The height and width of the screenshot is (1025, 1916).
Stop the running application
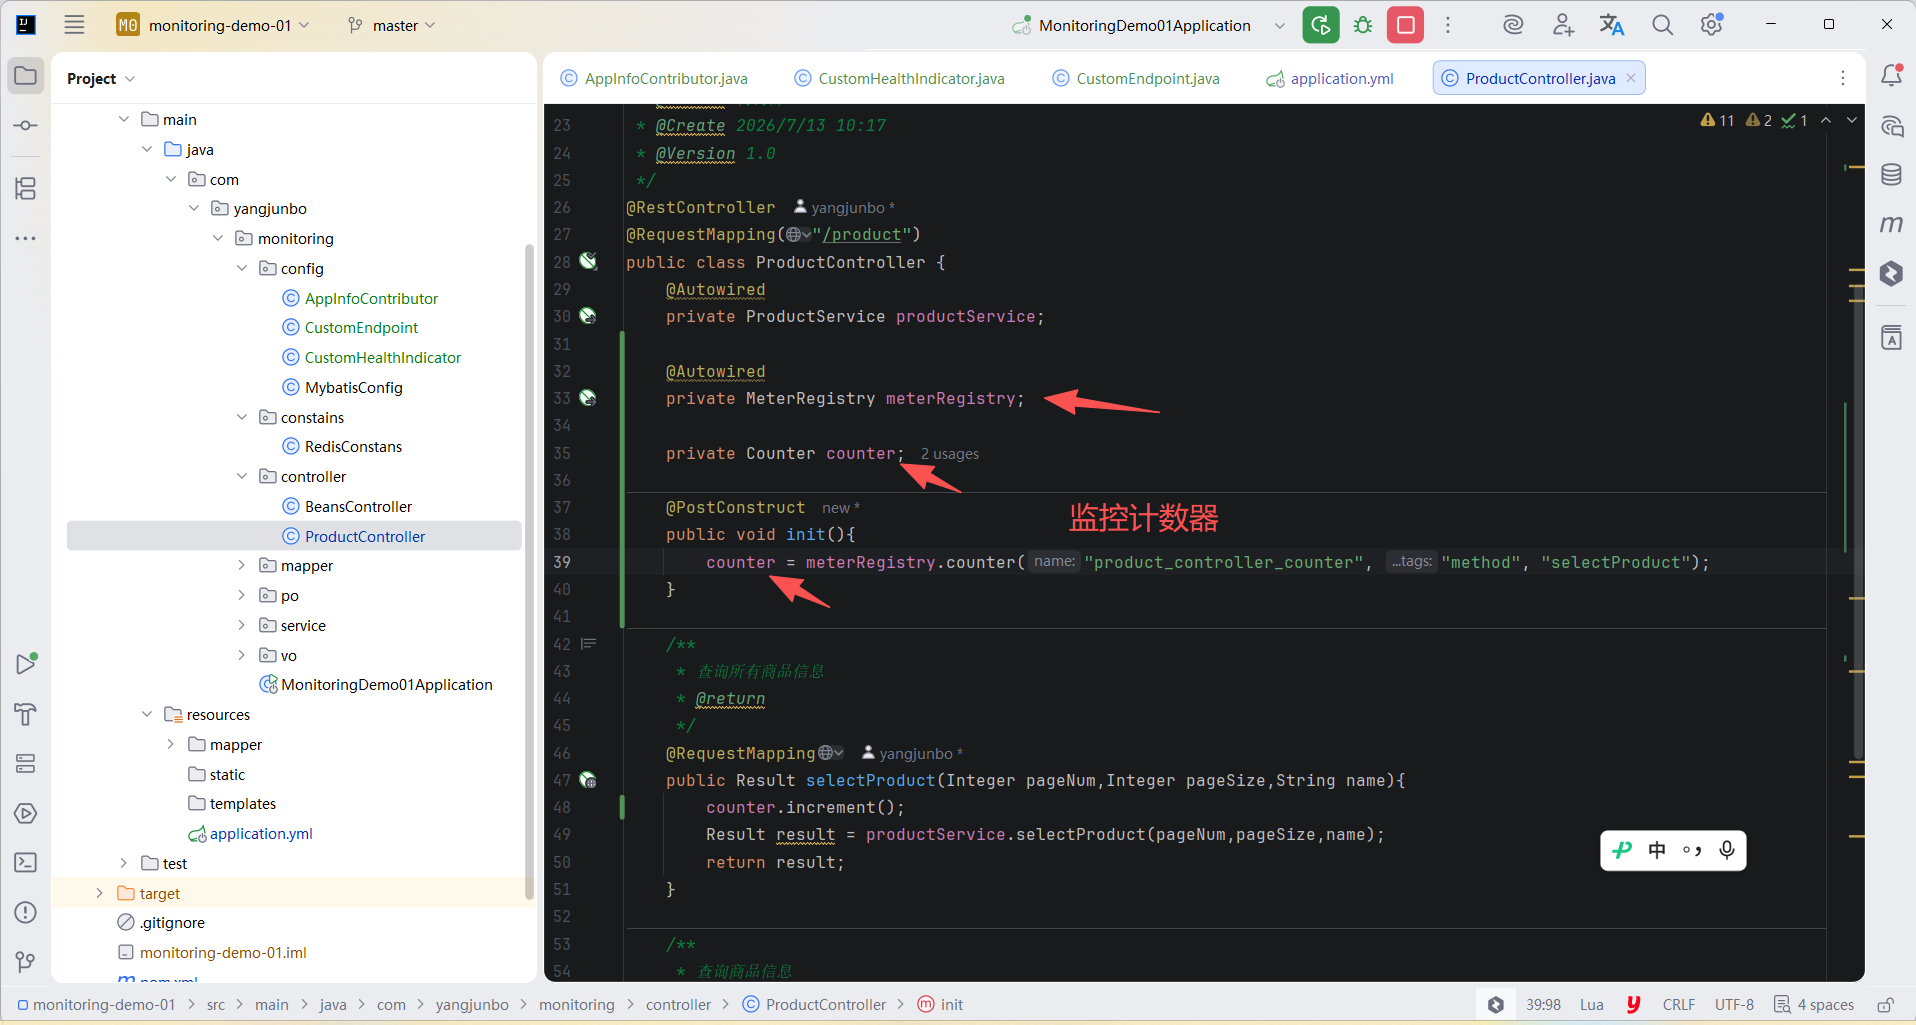(1405, 25)
